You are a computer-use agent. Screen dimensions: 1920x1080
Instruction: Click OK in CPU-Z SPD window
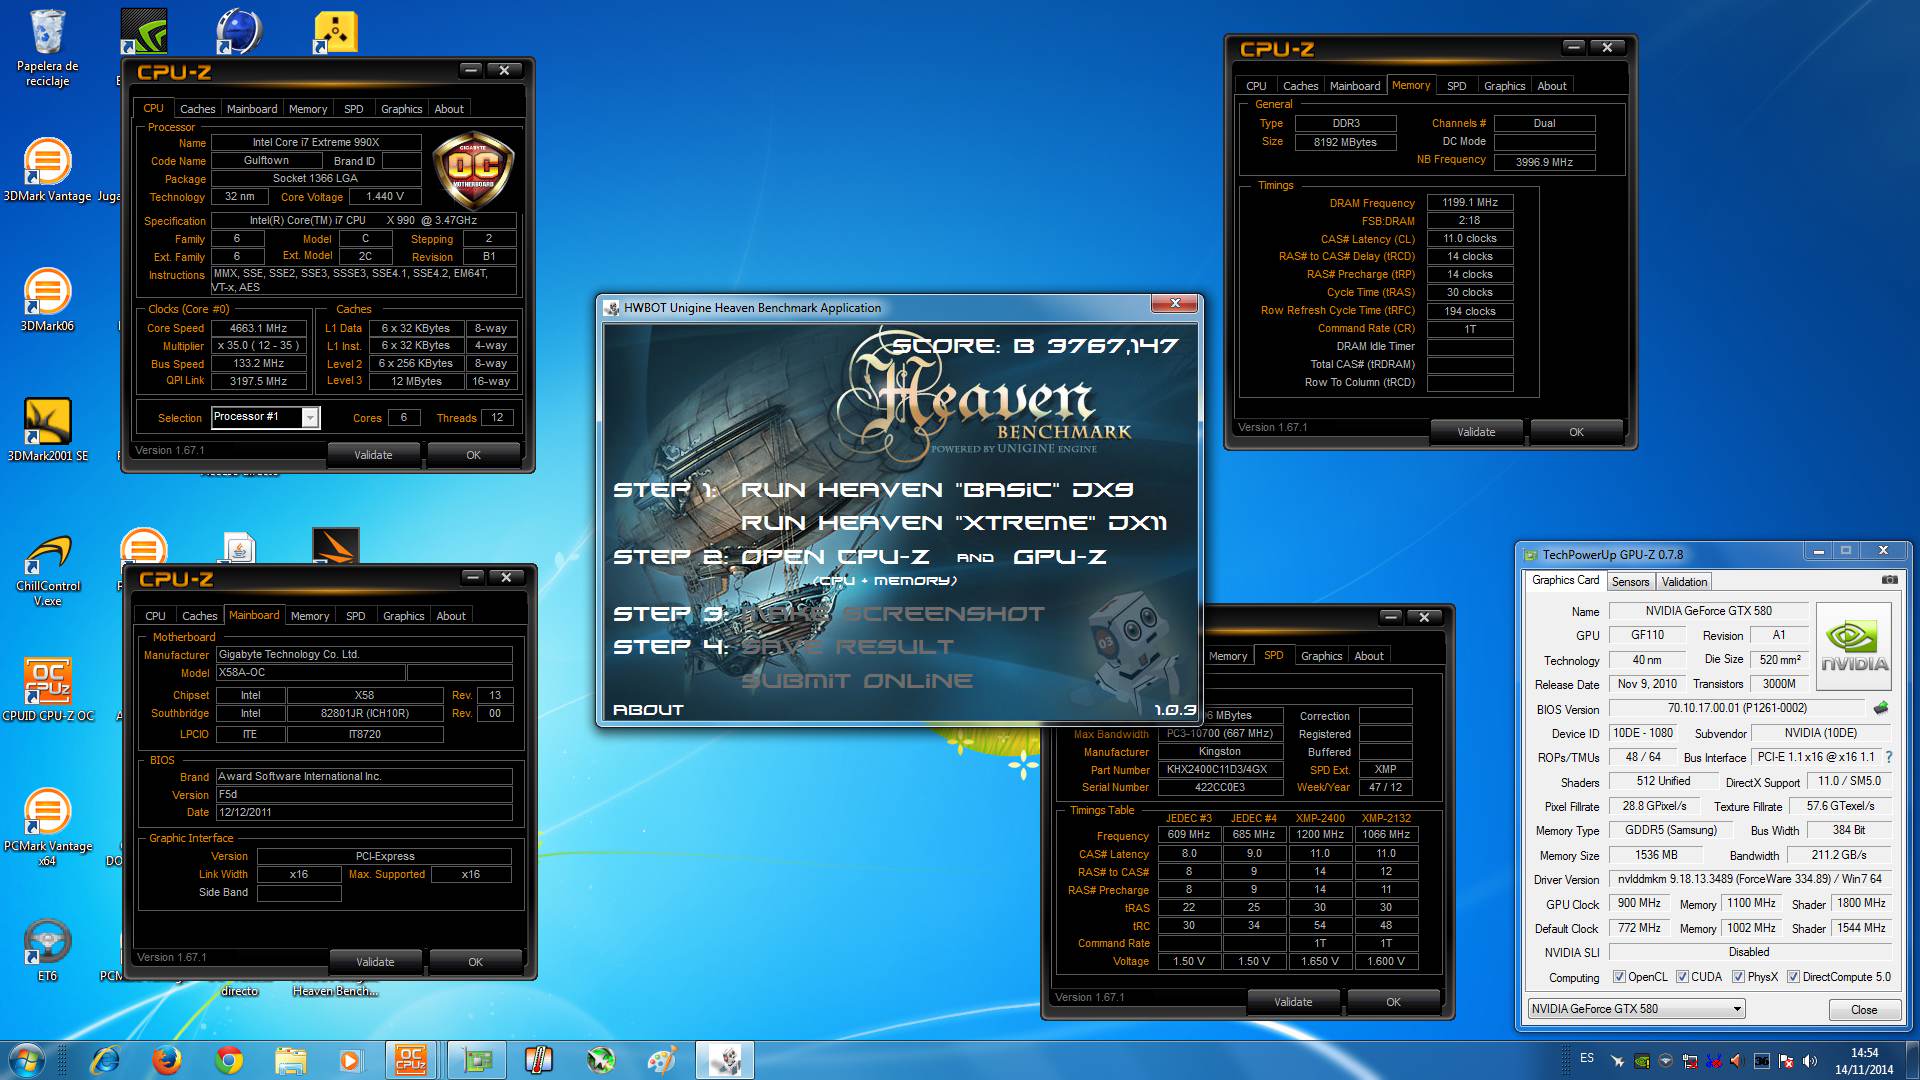[1393, 1002]
